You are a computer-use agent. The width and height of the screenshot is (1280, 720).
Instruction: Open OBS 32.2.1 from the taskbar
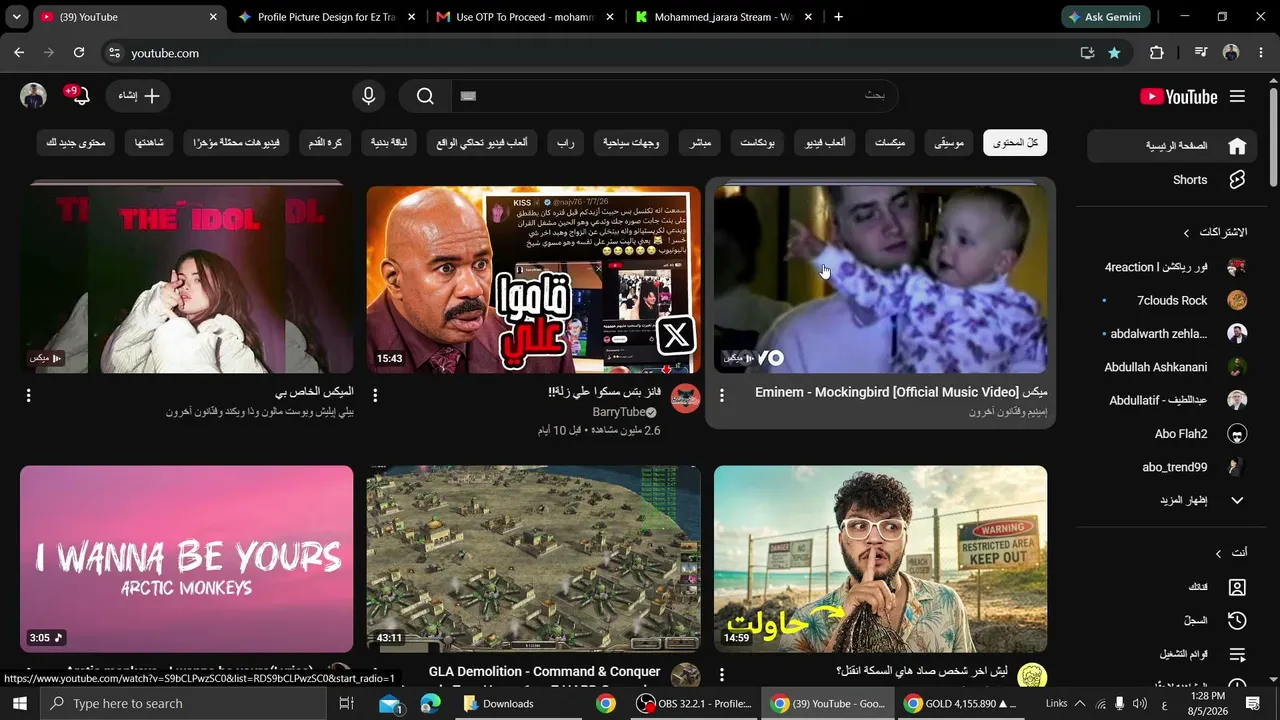point(695,703)
